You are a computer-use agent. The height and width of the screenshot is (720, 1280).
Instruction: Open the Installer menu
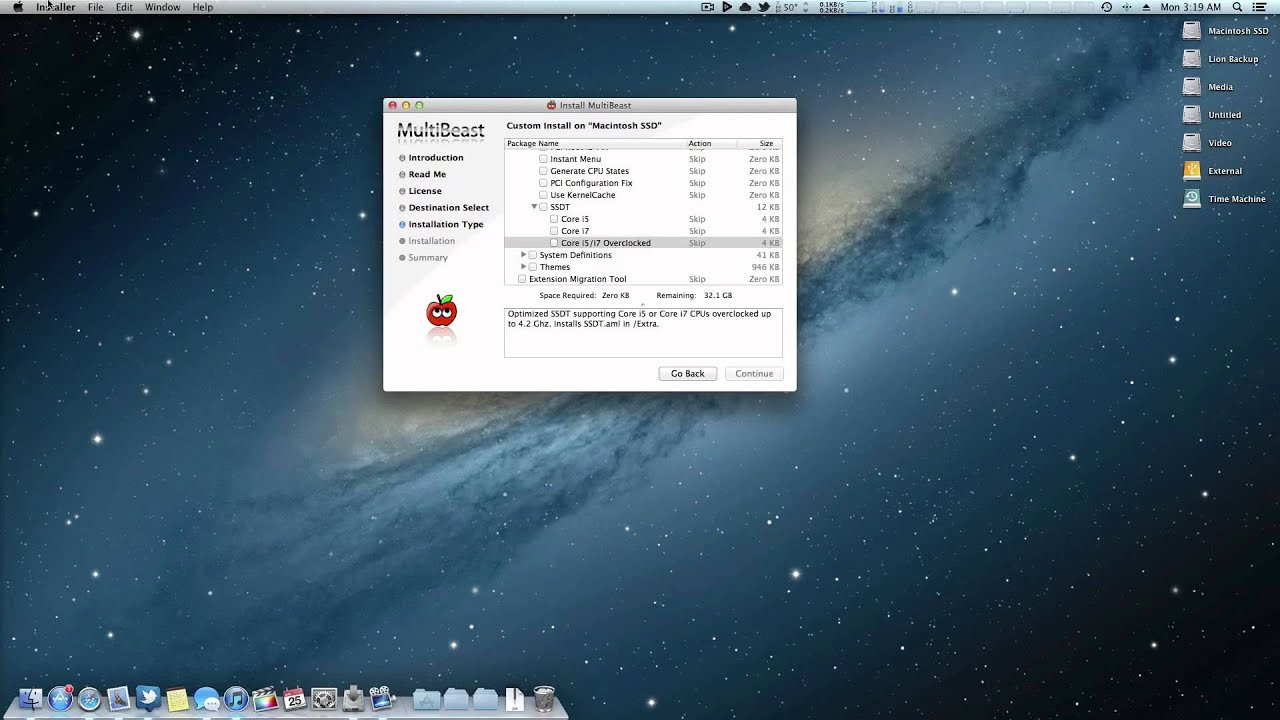pos(56,7)
